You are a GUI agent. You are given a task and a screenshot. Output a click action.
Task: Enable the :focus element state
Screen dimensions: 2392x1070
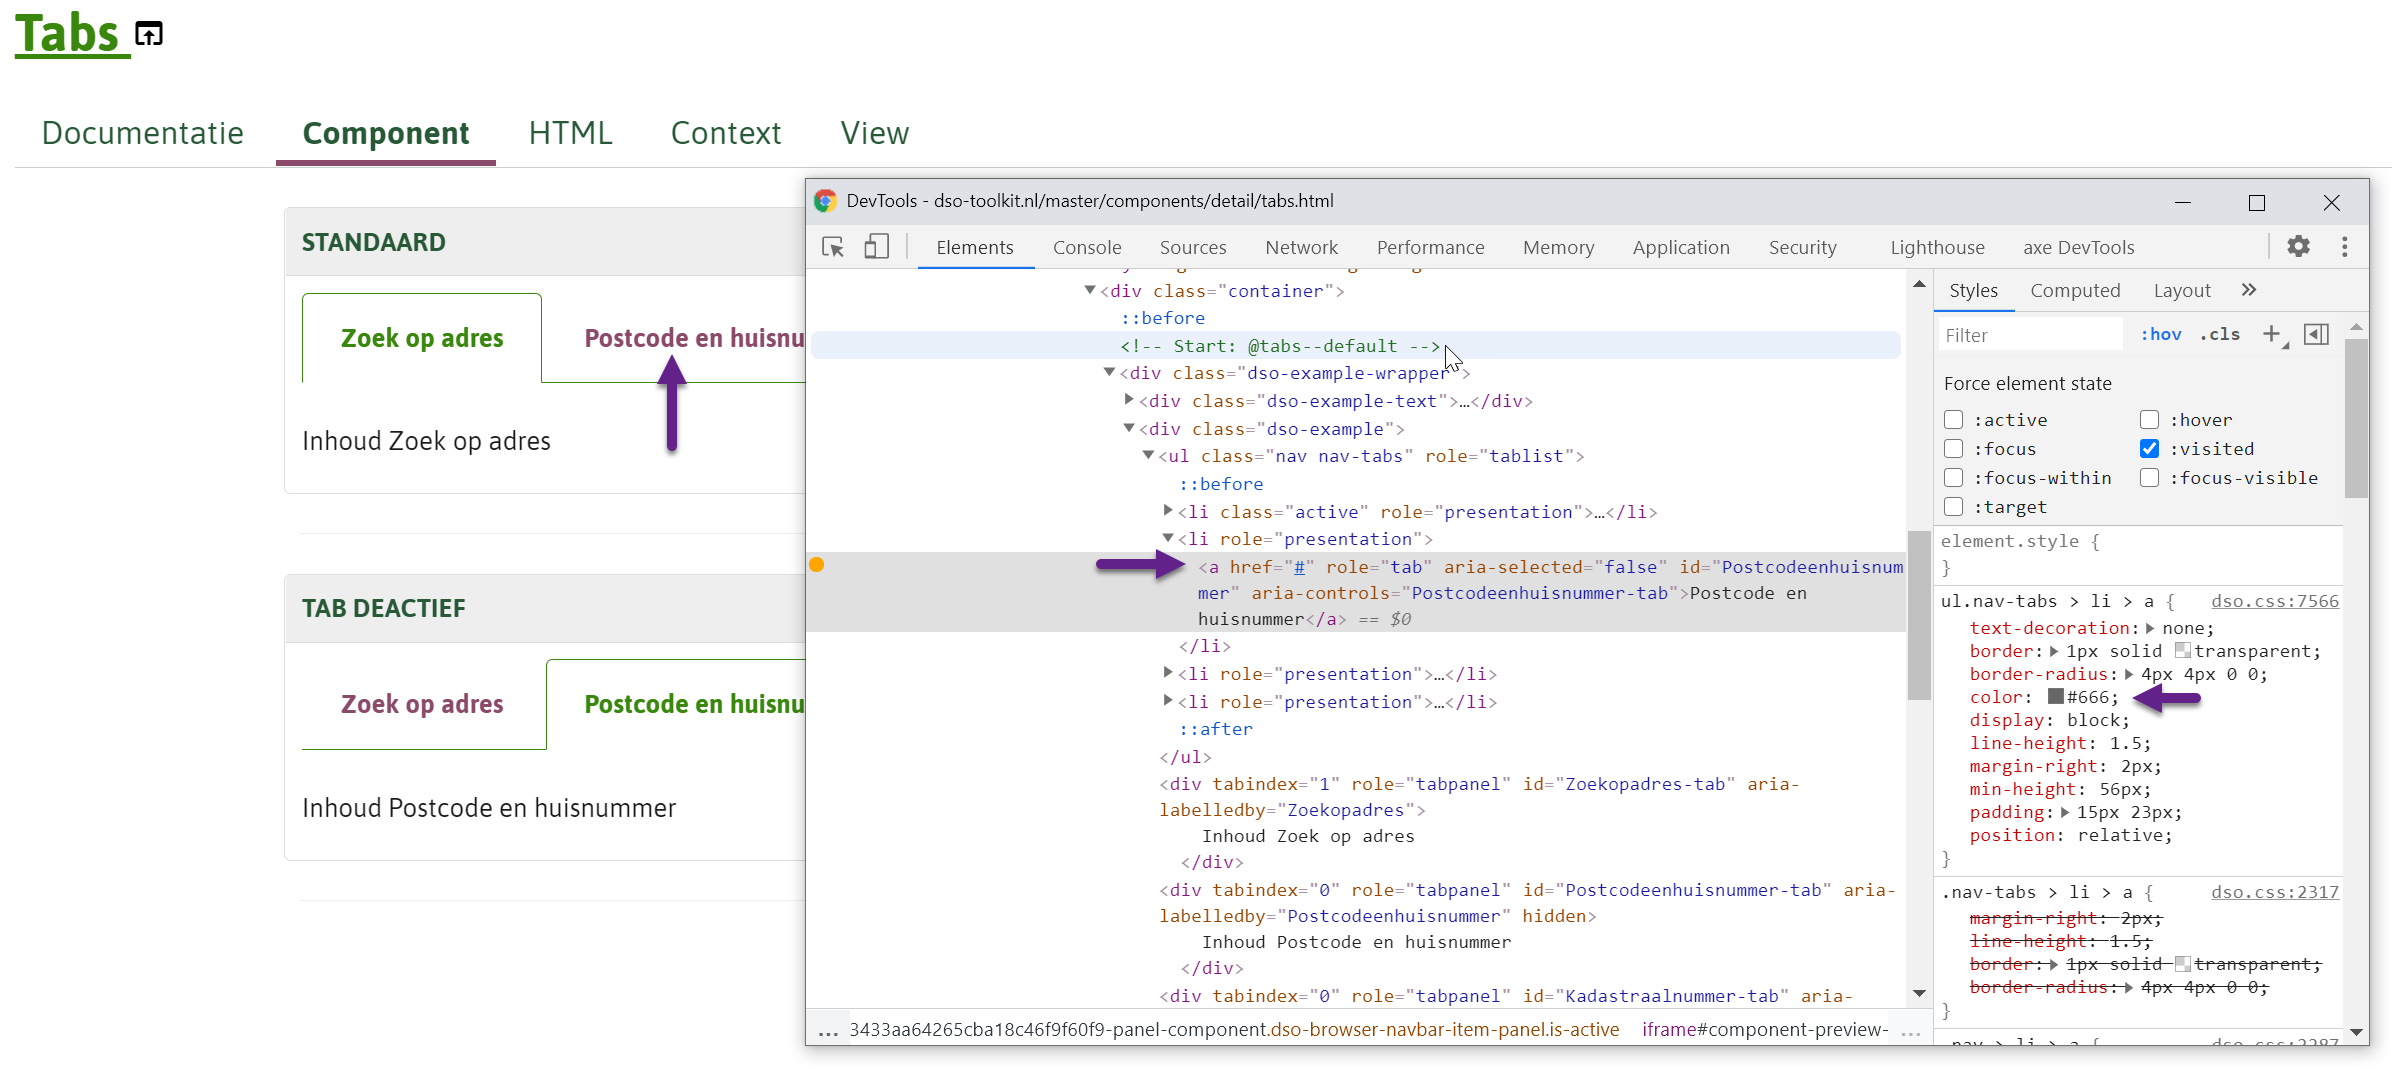click(1953, 449)
